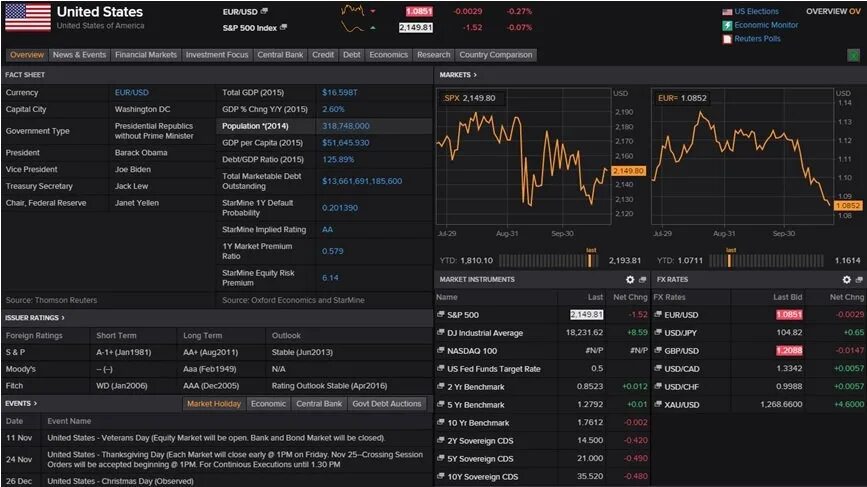Open the Research tab
Screen dimensions: 867x487
(x=434, y=55)
